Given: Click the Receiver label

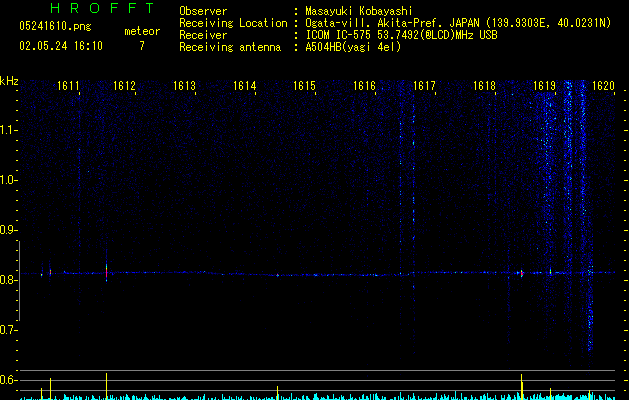Looking at the screenshot, I should coord(203,35).
